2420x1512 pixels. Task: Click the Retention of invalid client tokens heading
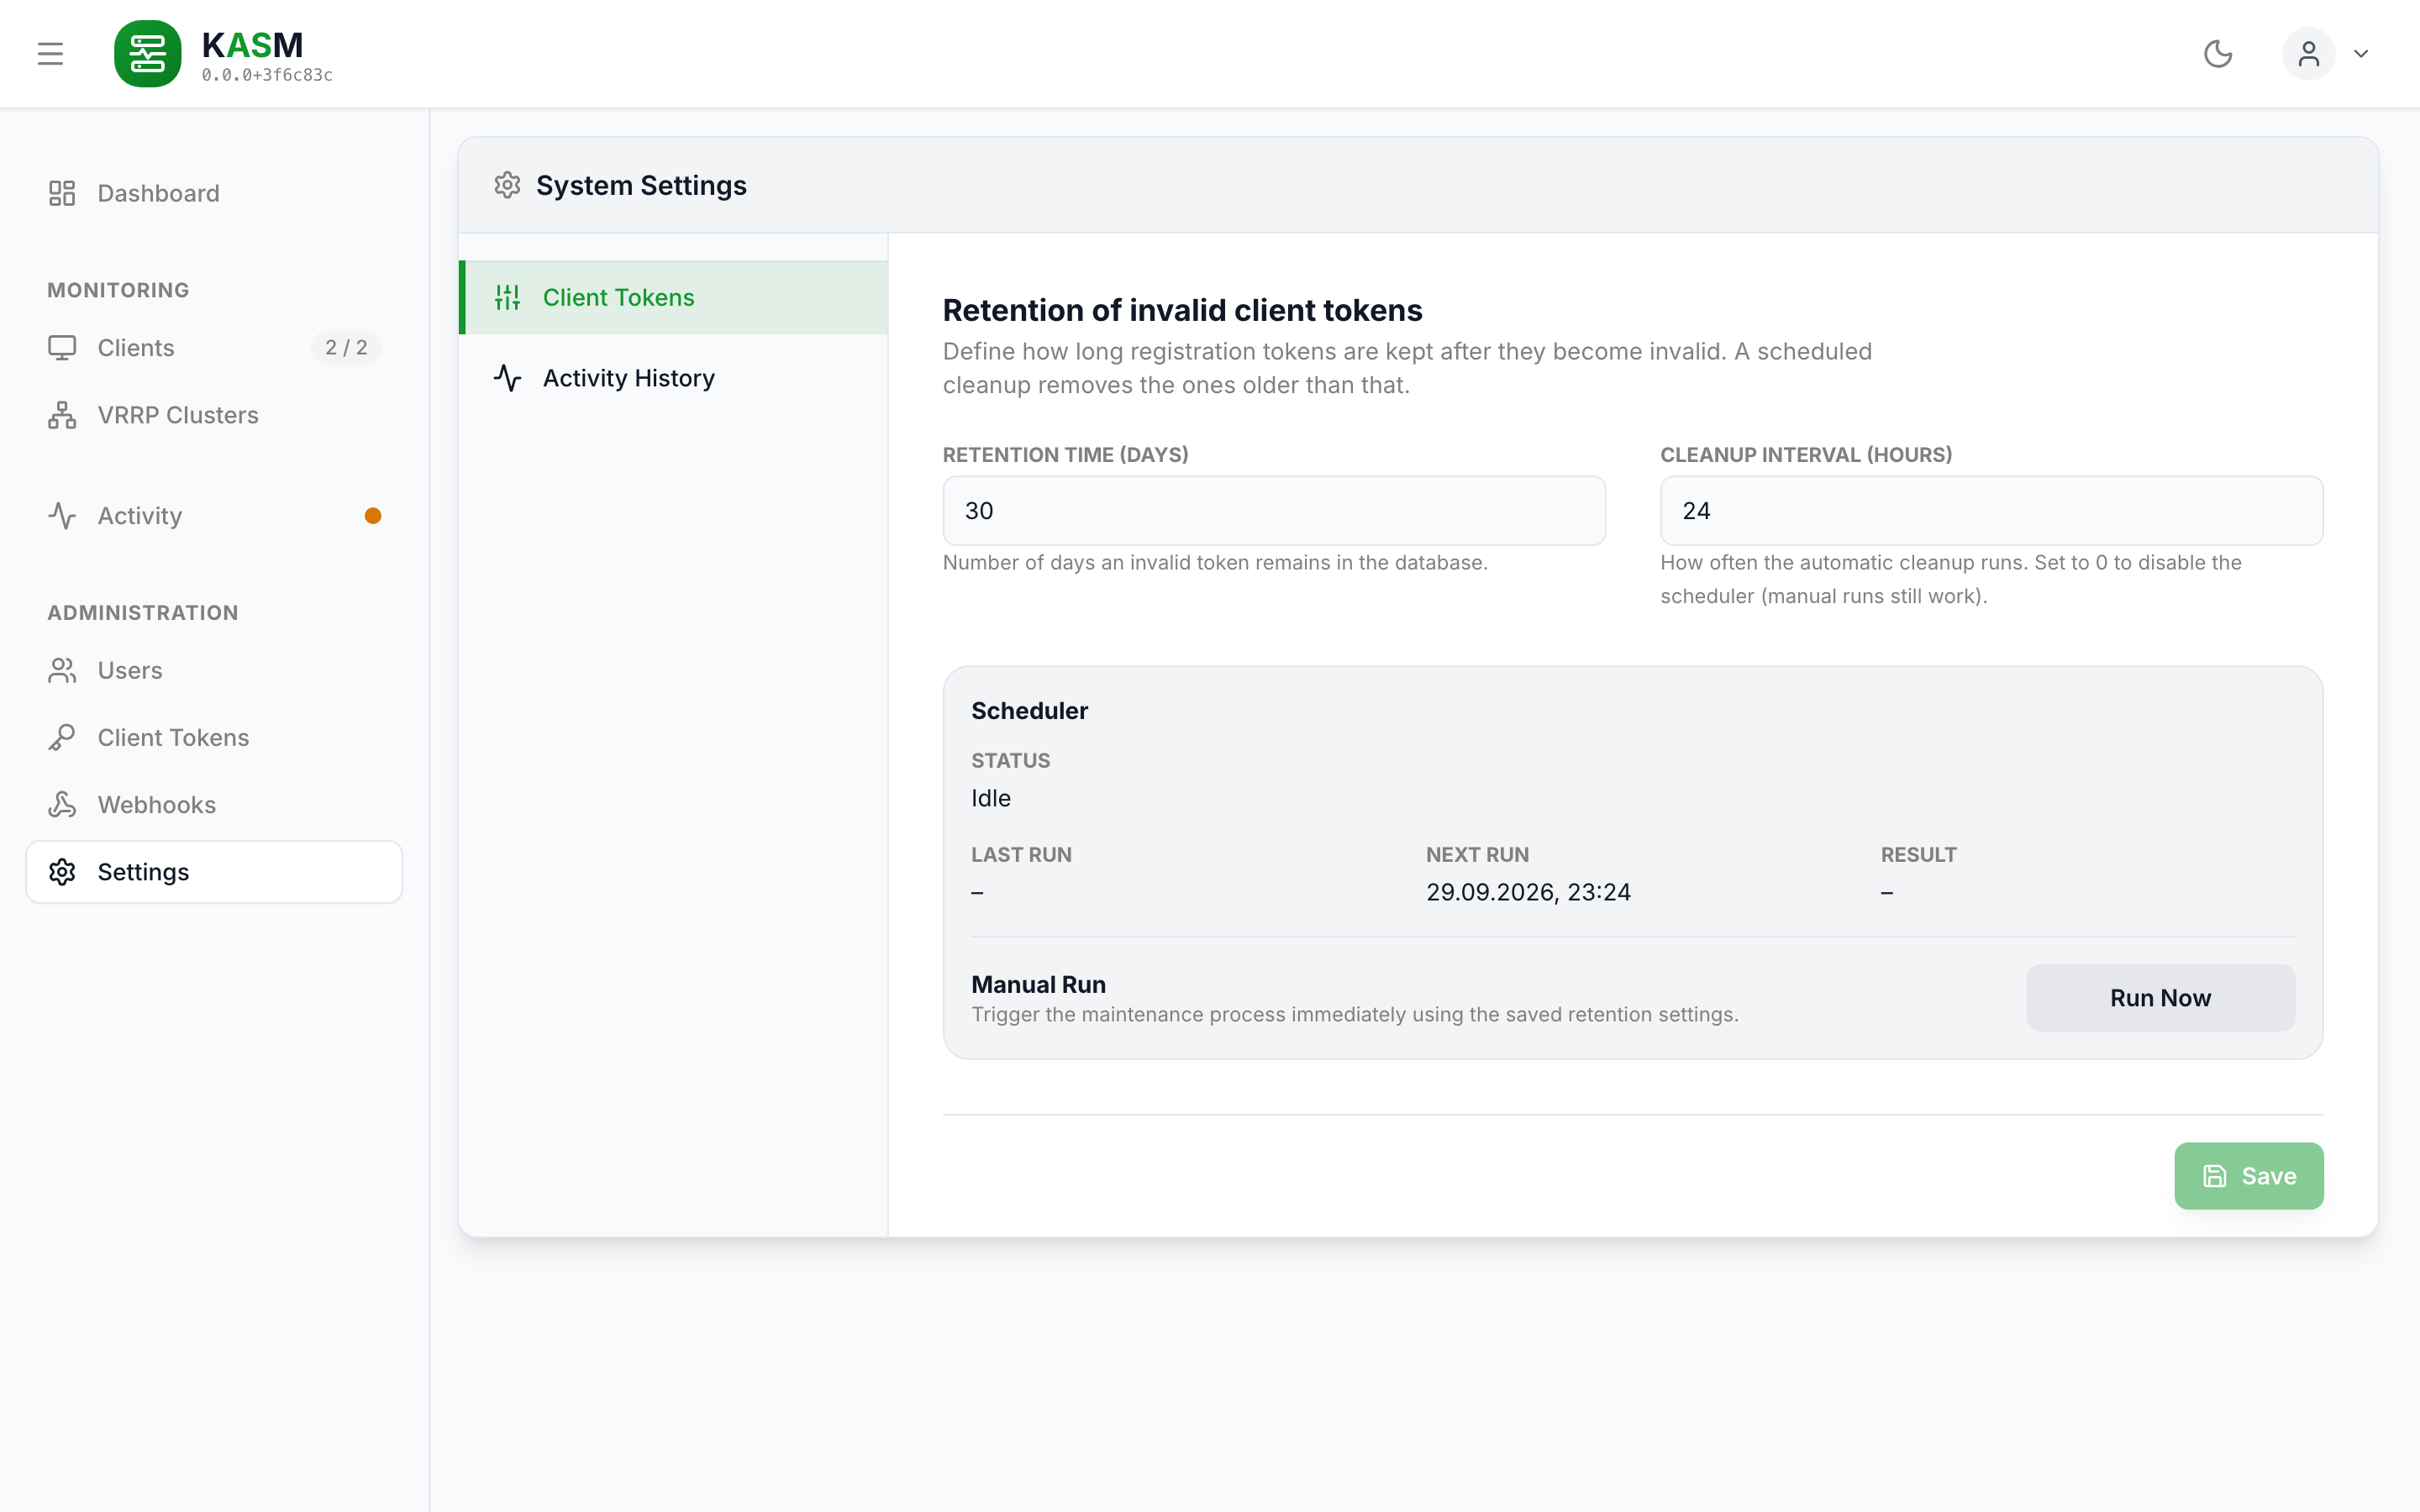1182,310
